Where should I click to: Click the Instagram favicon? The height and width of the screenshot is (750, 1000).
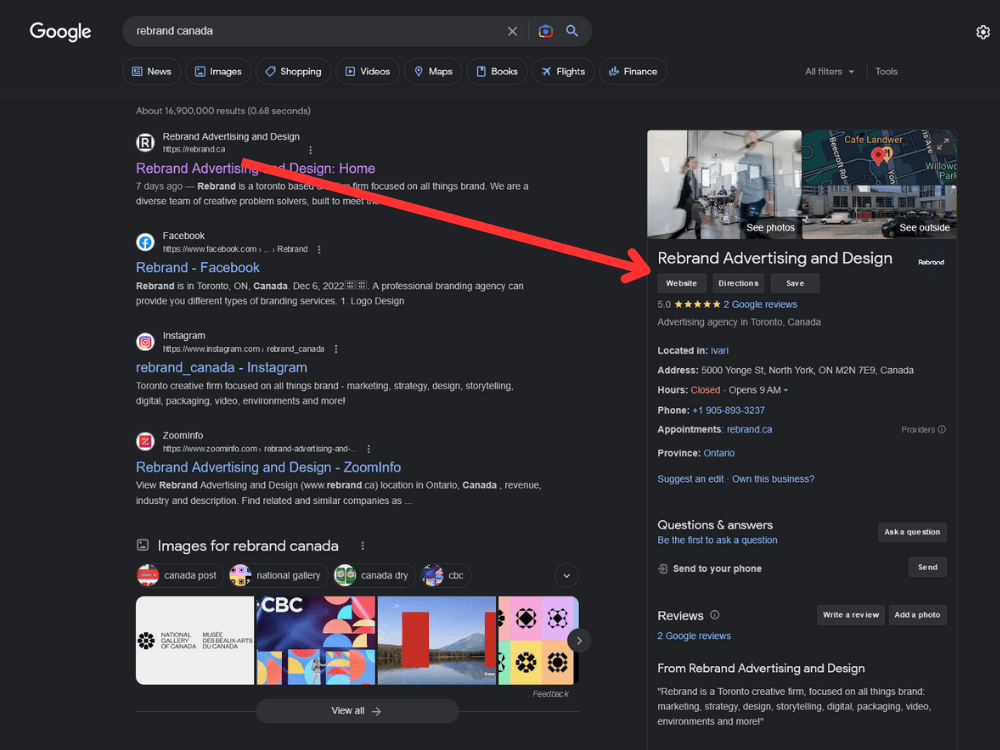[x=145, y=342]
